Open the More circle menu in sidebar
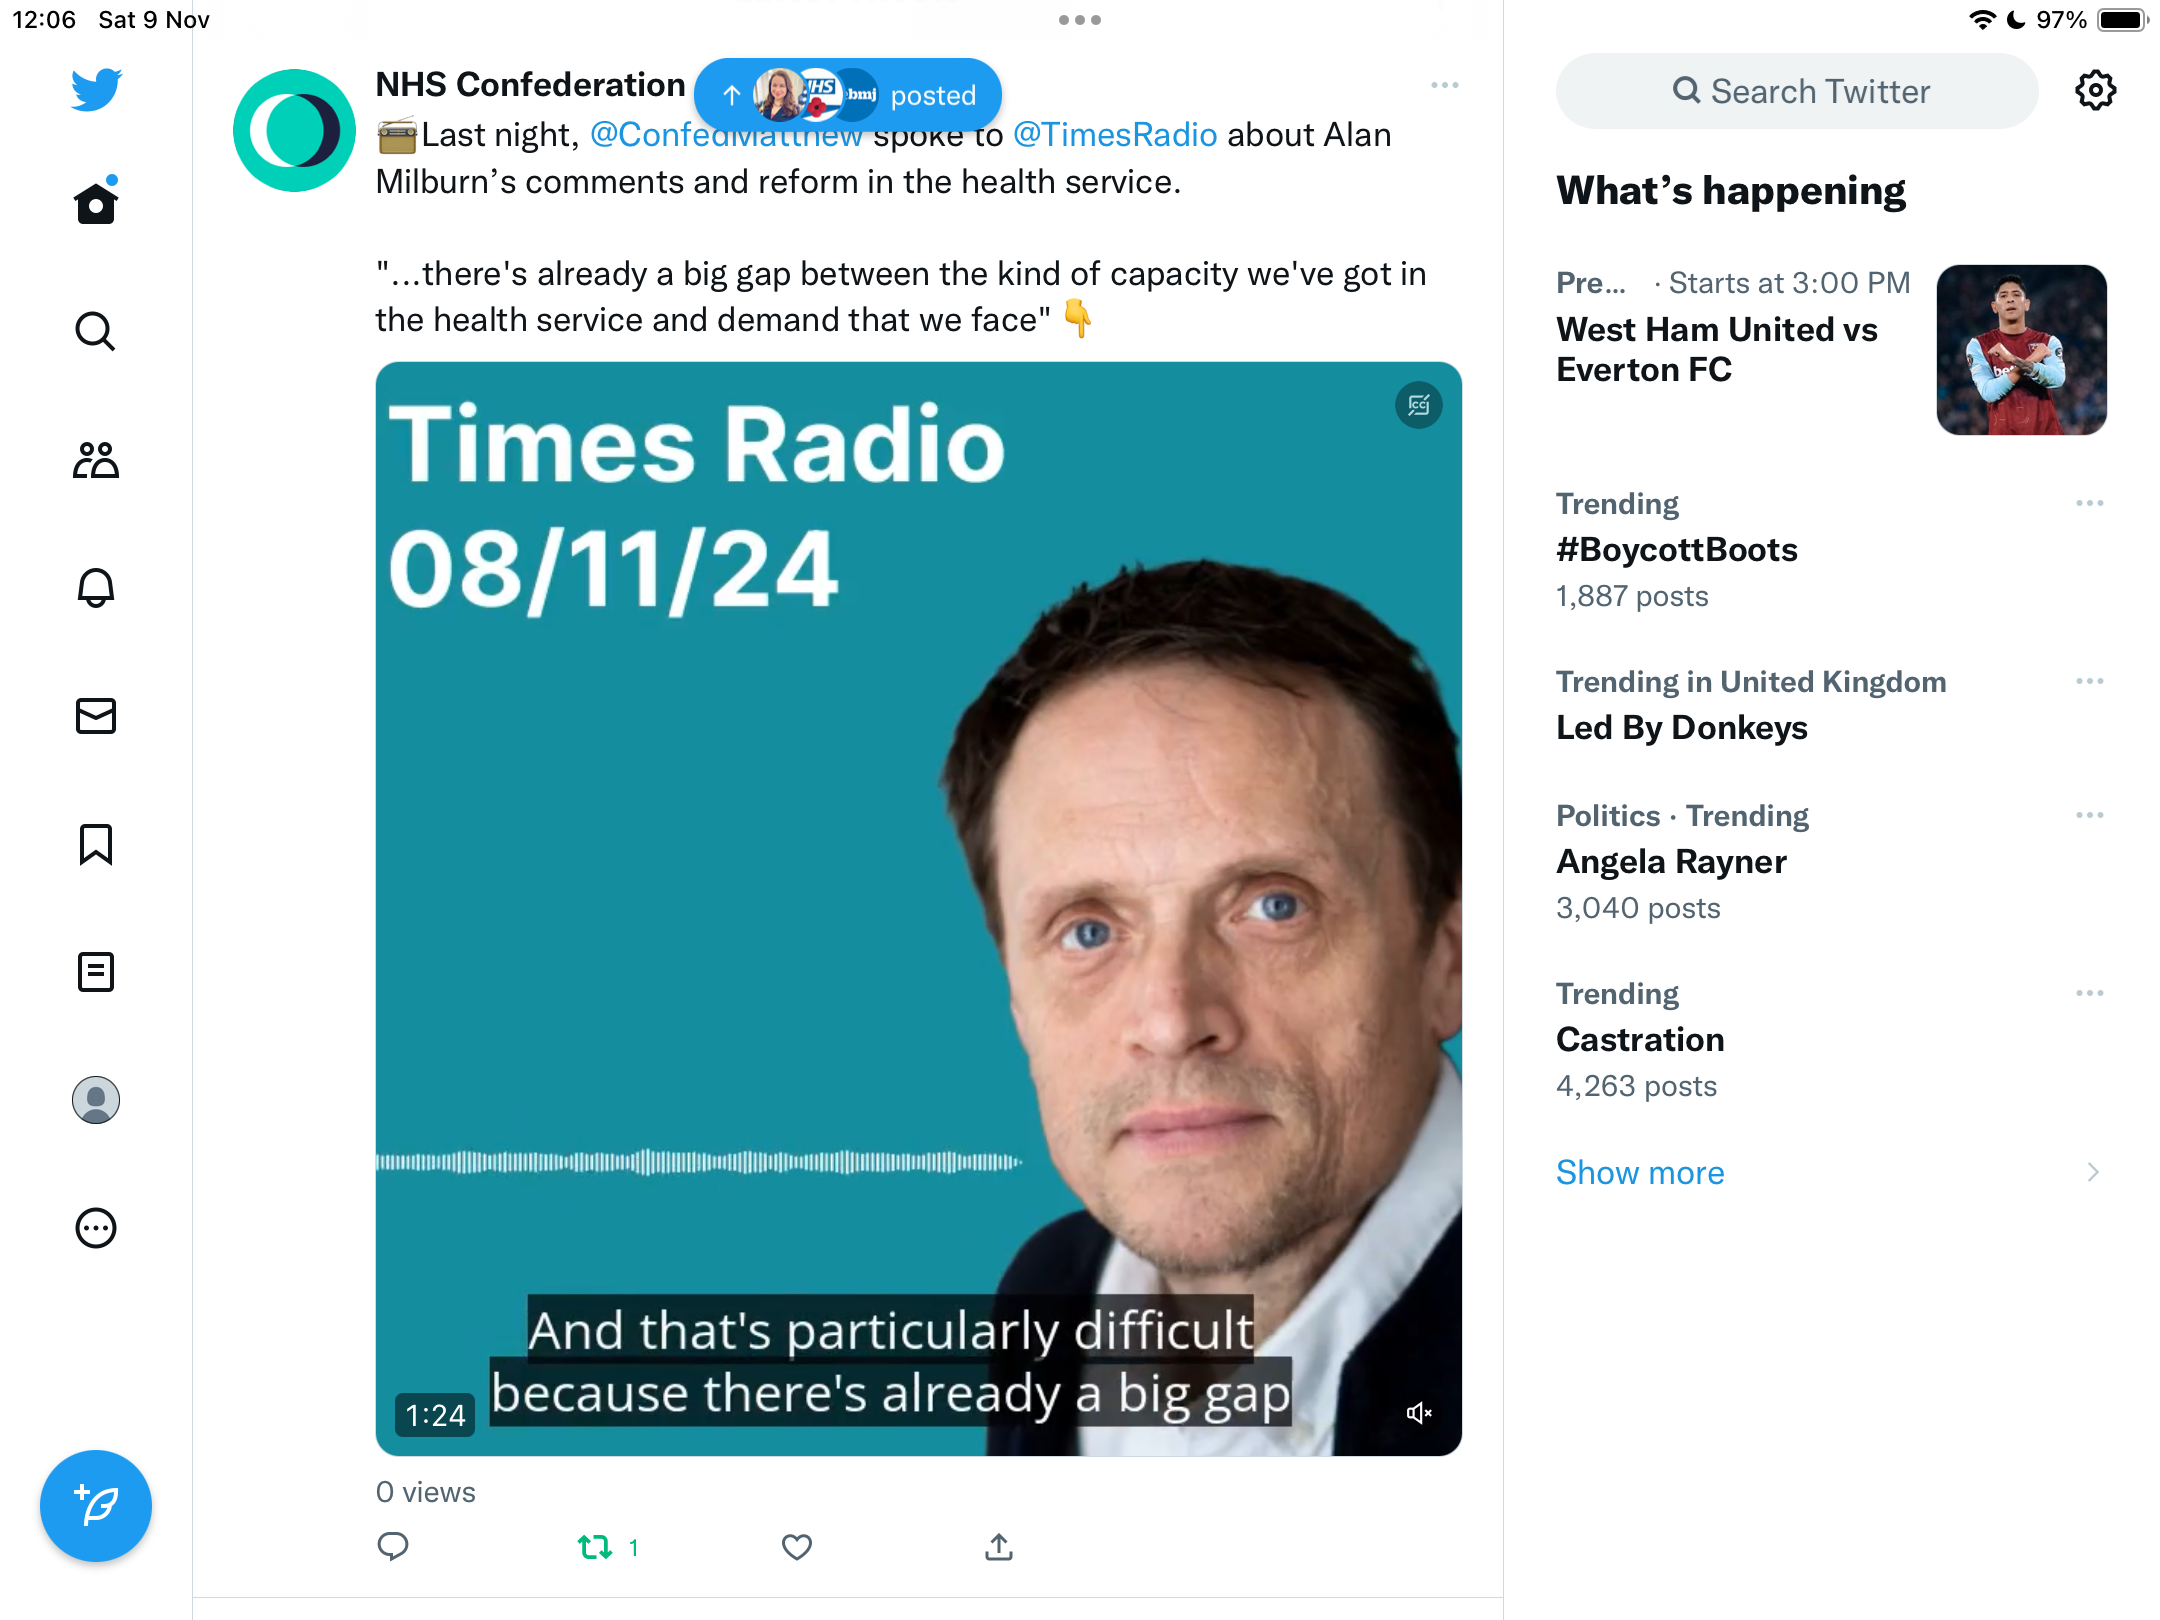 [96, 1228]
